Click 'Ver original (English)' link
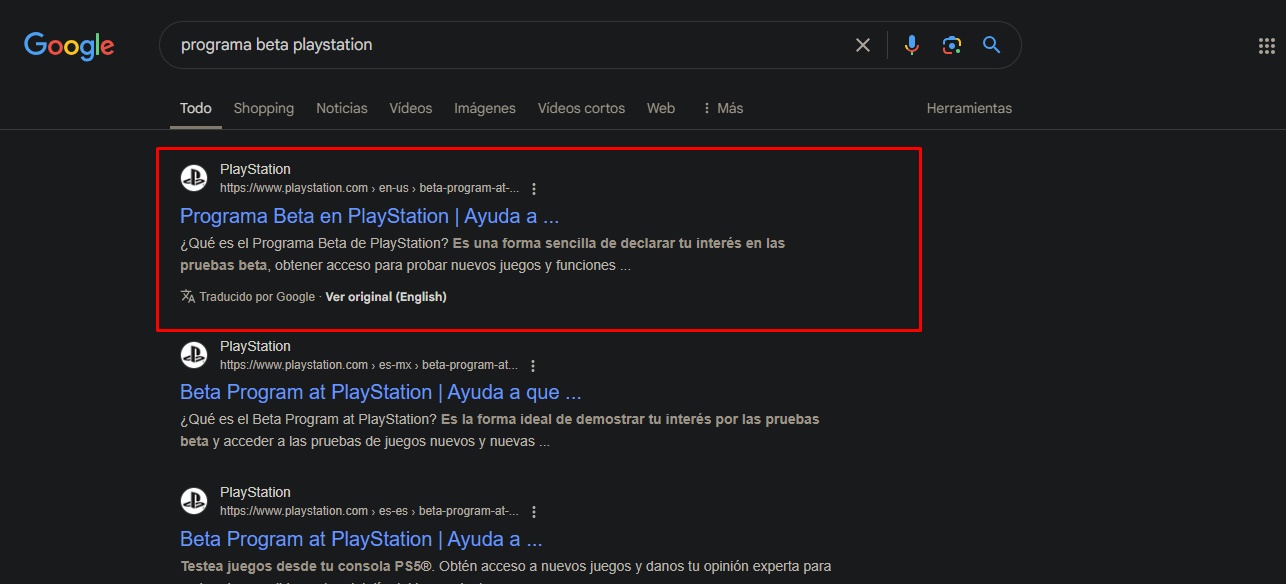Image resolution: width=1286 pixels, height=584 pixels. tap(386, 297)
